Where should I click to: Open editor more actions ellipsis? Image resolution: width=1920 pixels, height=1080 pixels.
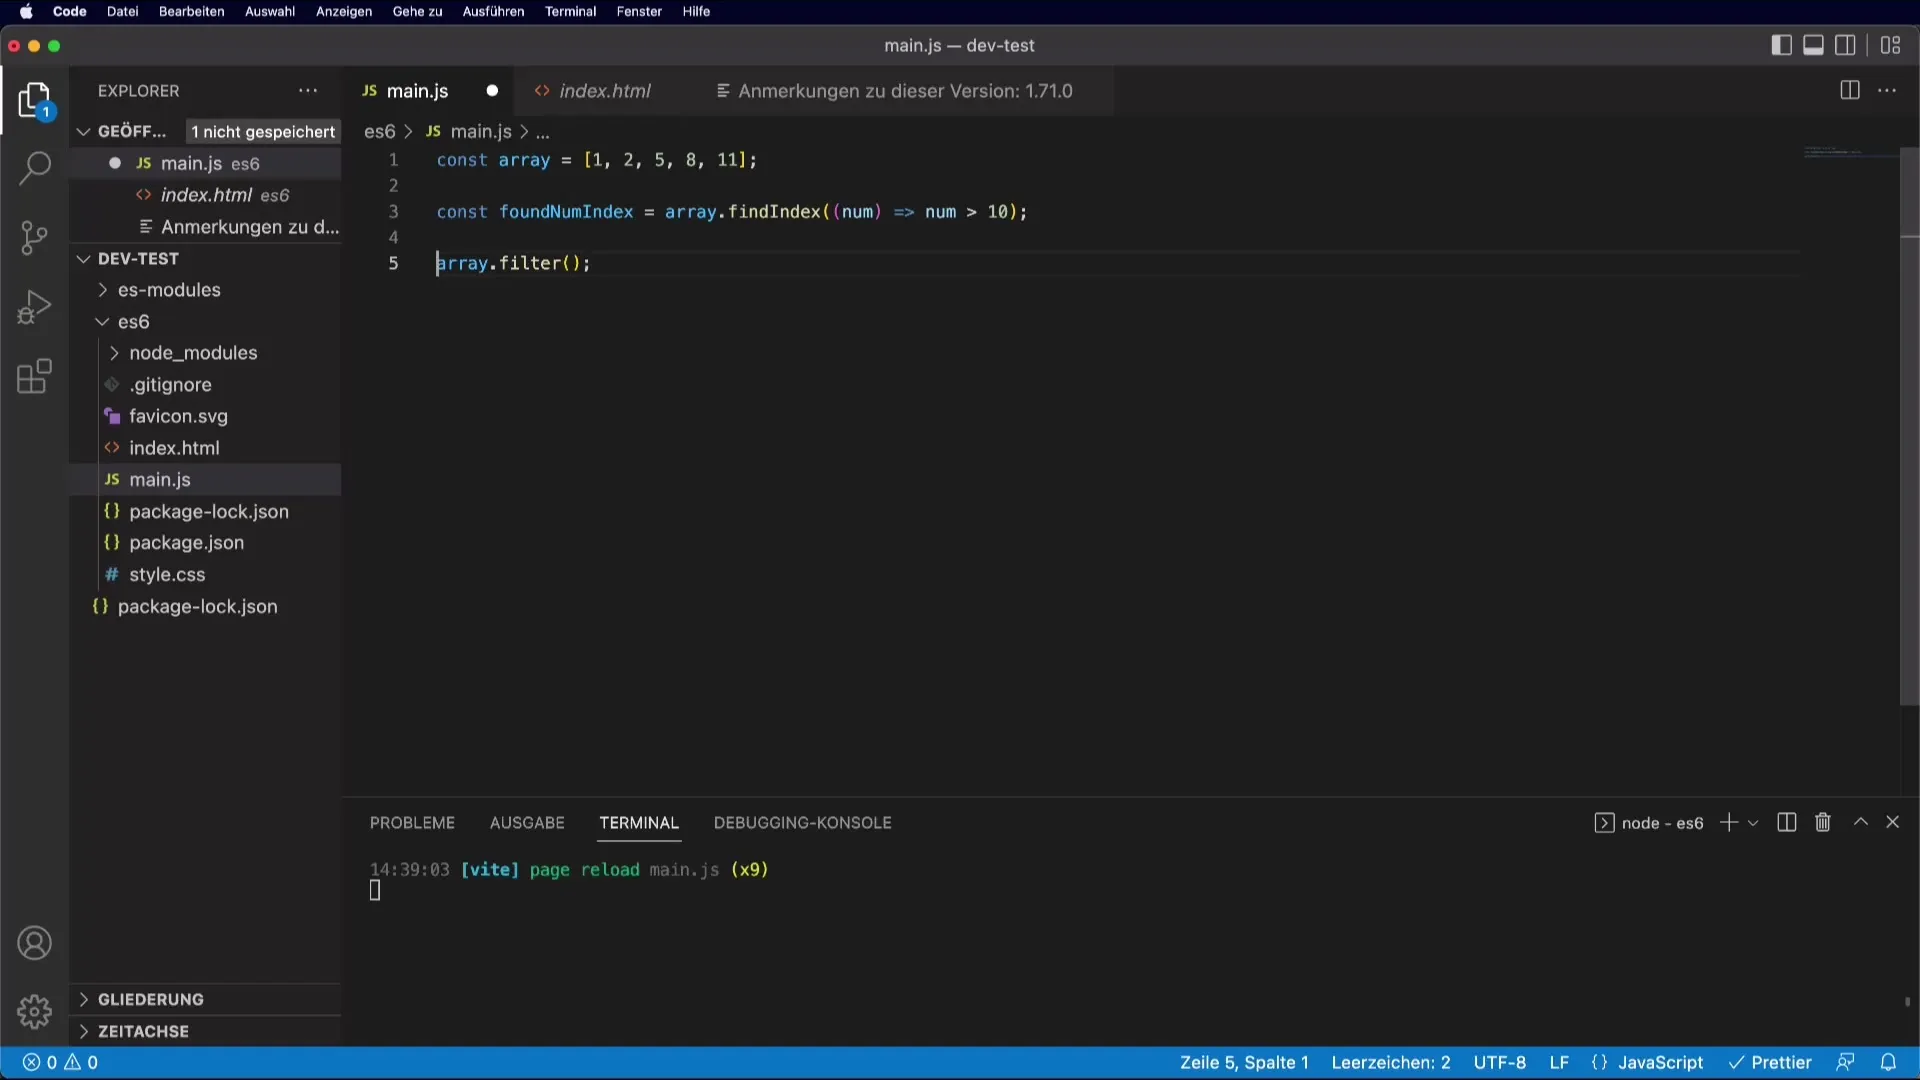coord(1887,91)
